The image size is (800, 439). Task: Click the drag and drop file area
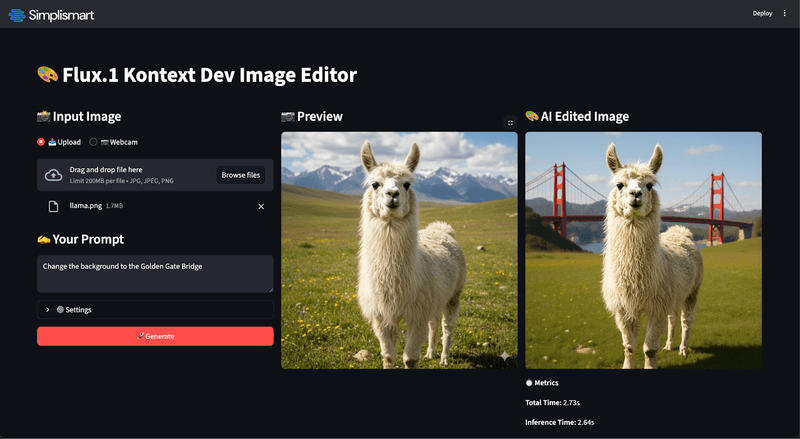click(155, 175)
